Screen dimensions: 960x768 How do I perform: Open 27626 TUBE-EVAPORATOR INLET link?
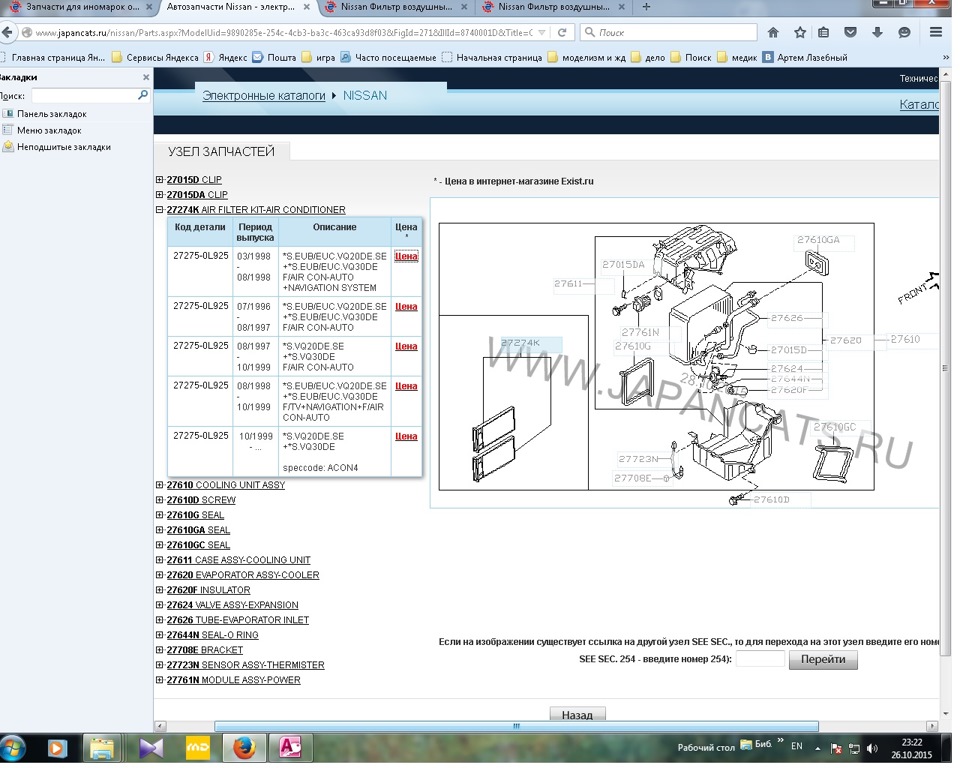pos(238,620)
